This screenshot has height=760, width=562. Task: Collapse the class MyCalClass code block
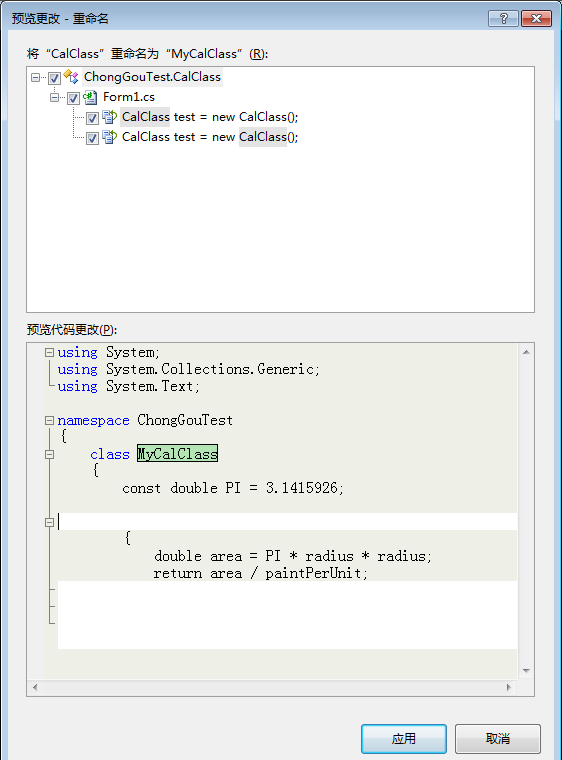coord(49,454)
